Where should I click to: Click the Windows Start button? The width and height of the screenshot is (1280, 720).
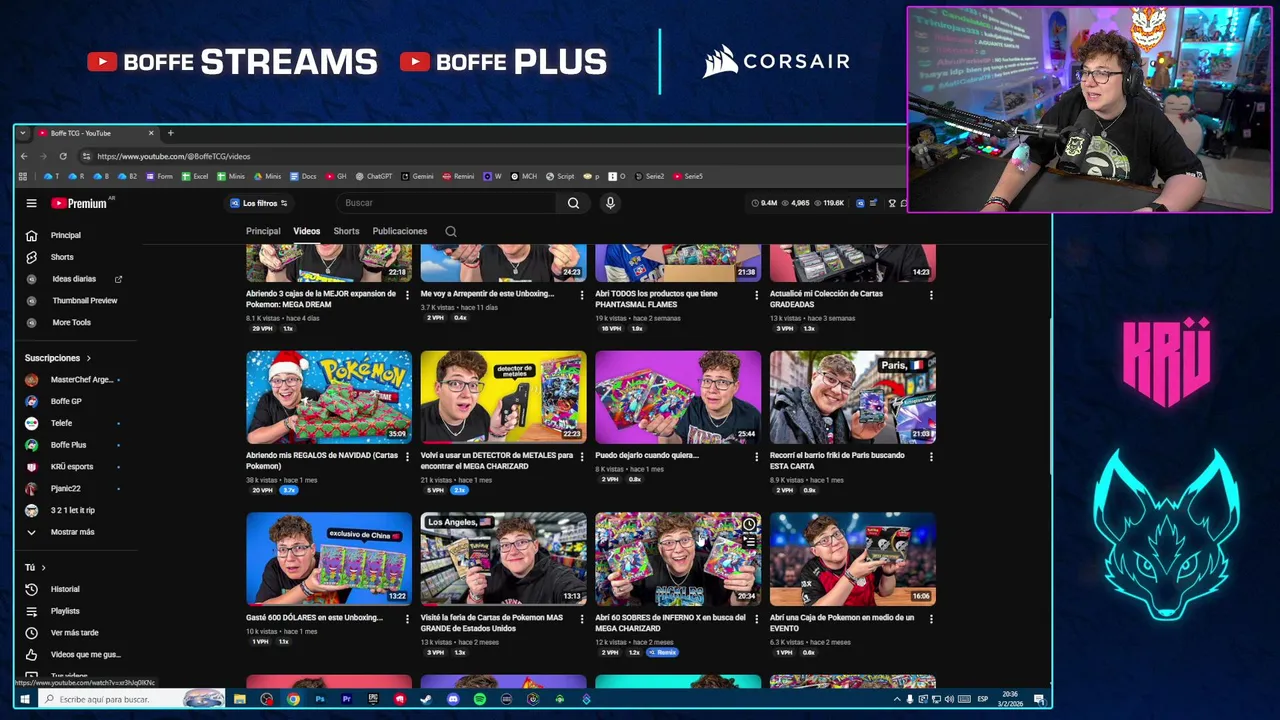24,699
